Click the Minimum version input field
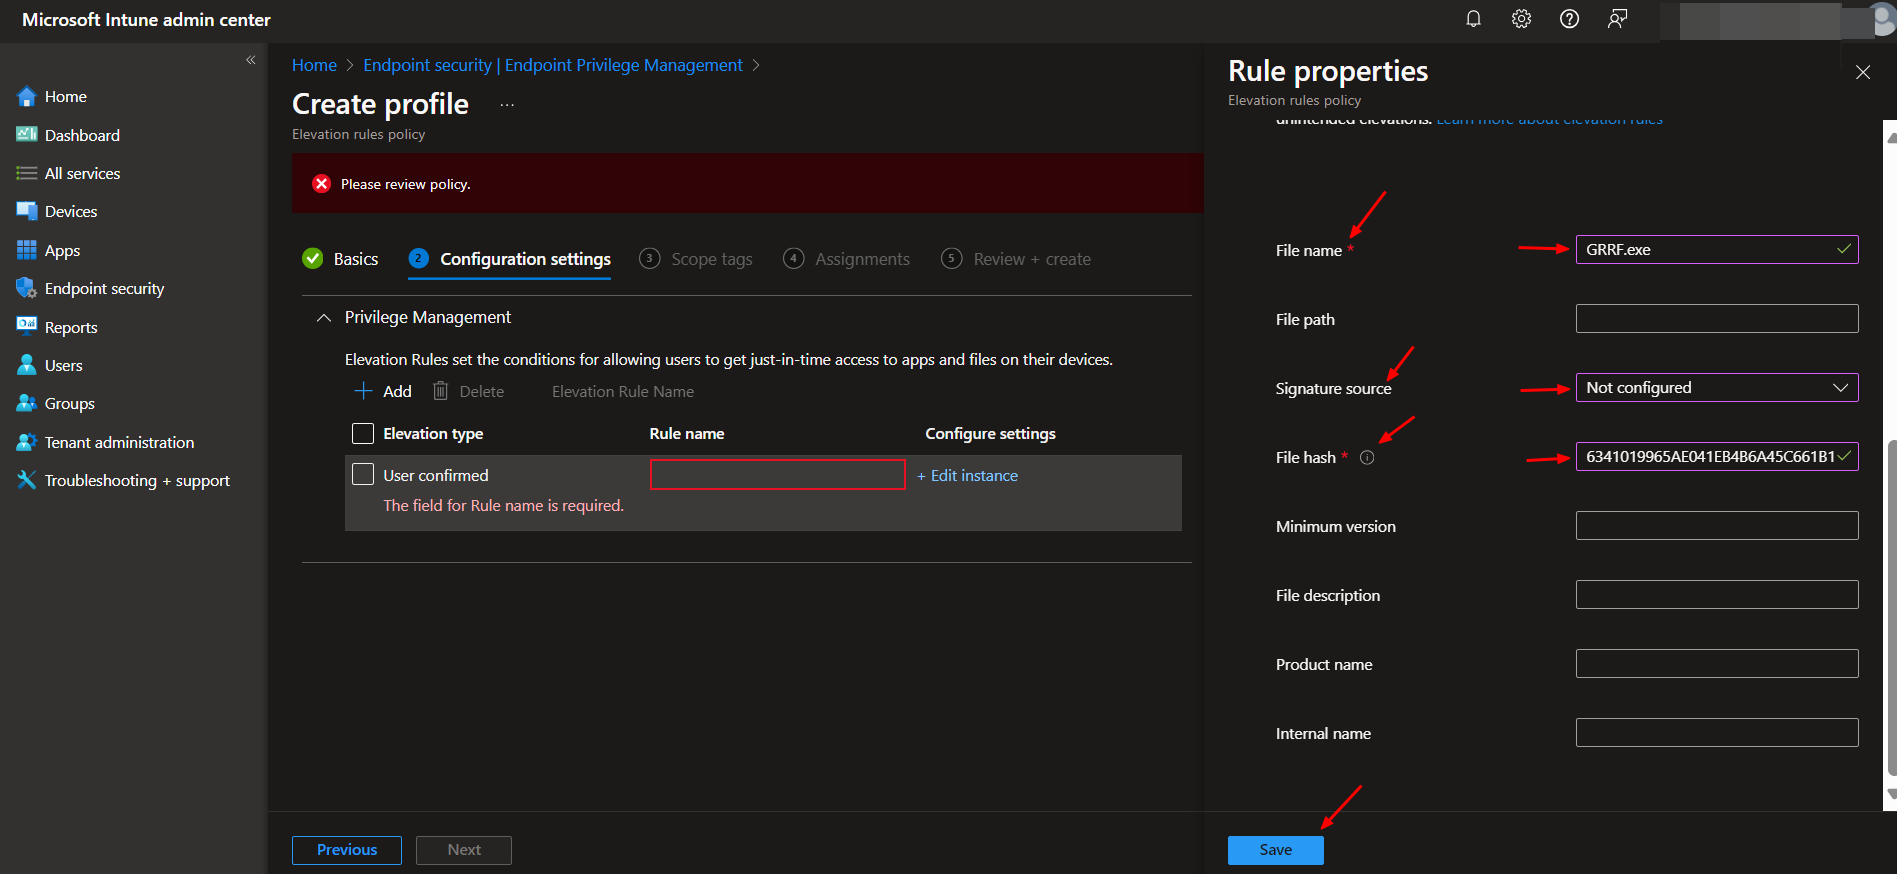Viewport: 1897px width, 874px height. tap(1716, 526)
